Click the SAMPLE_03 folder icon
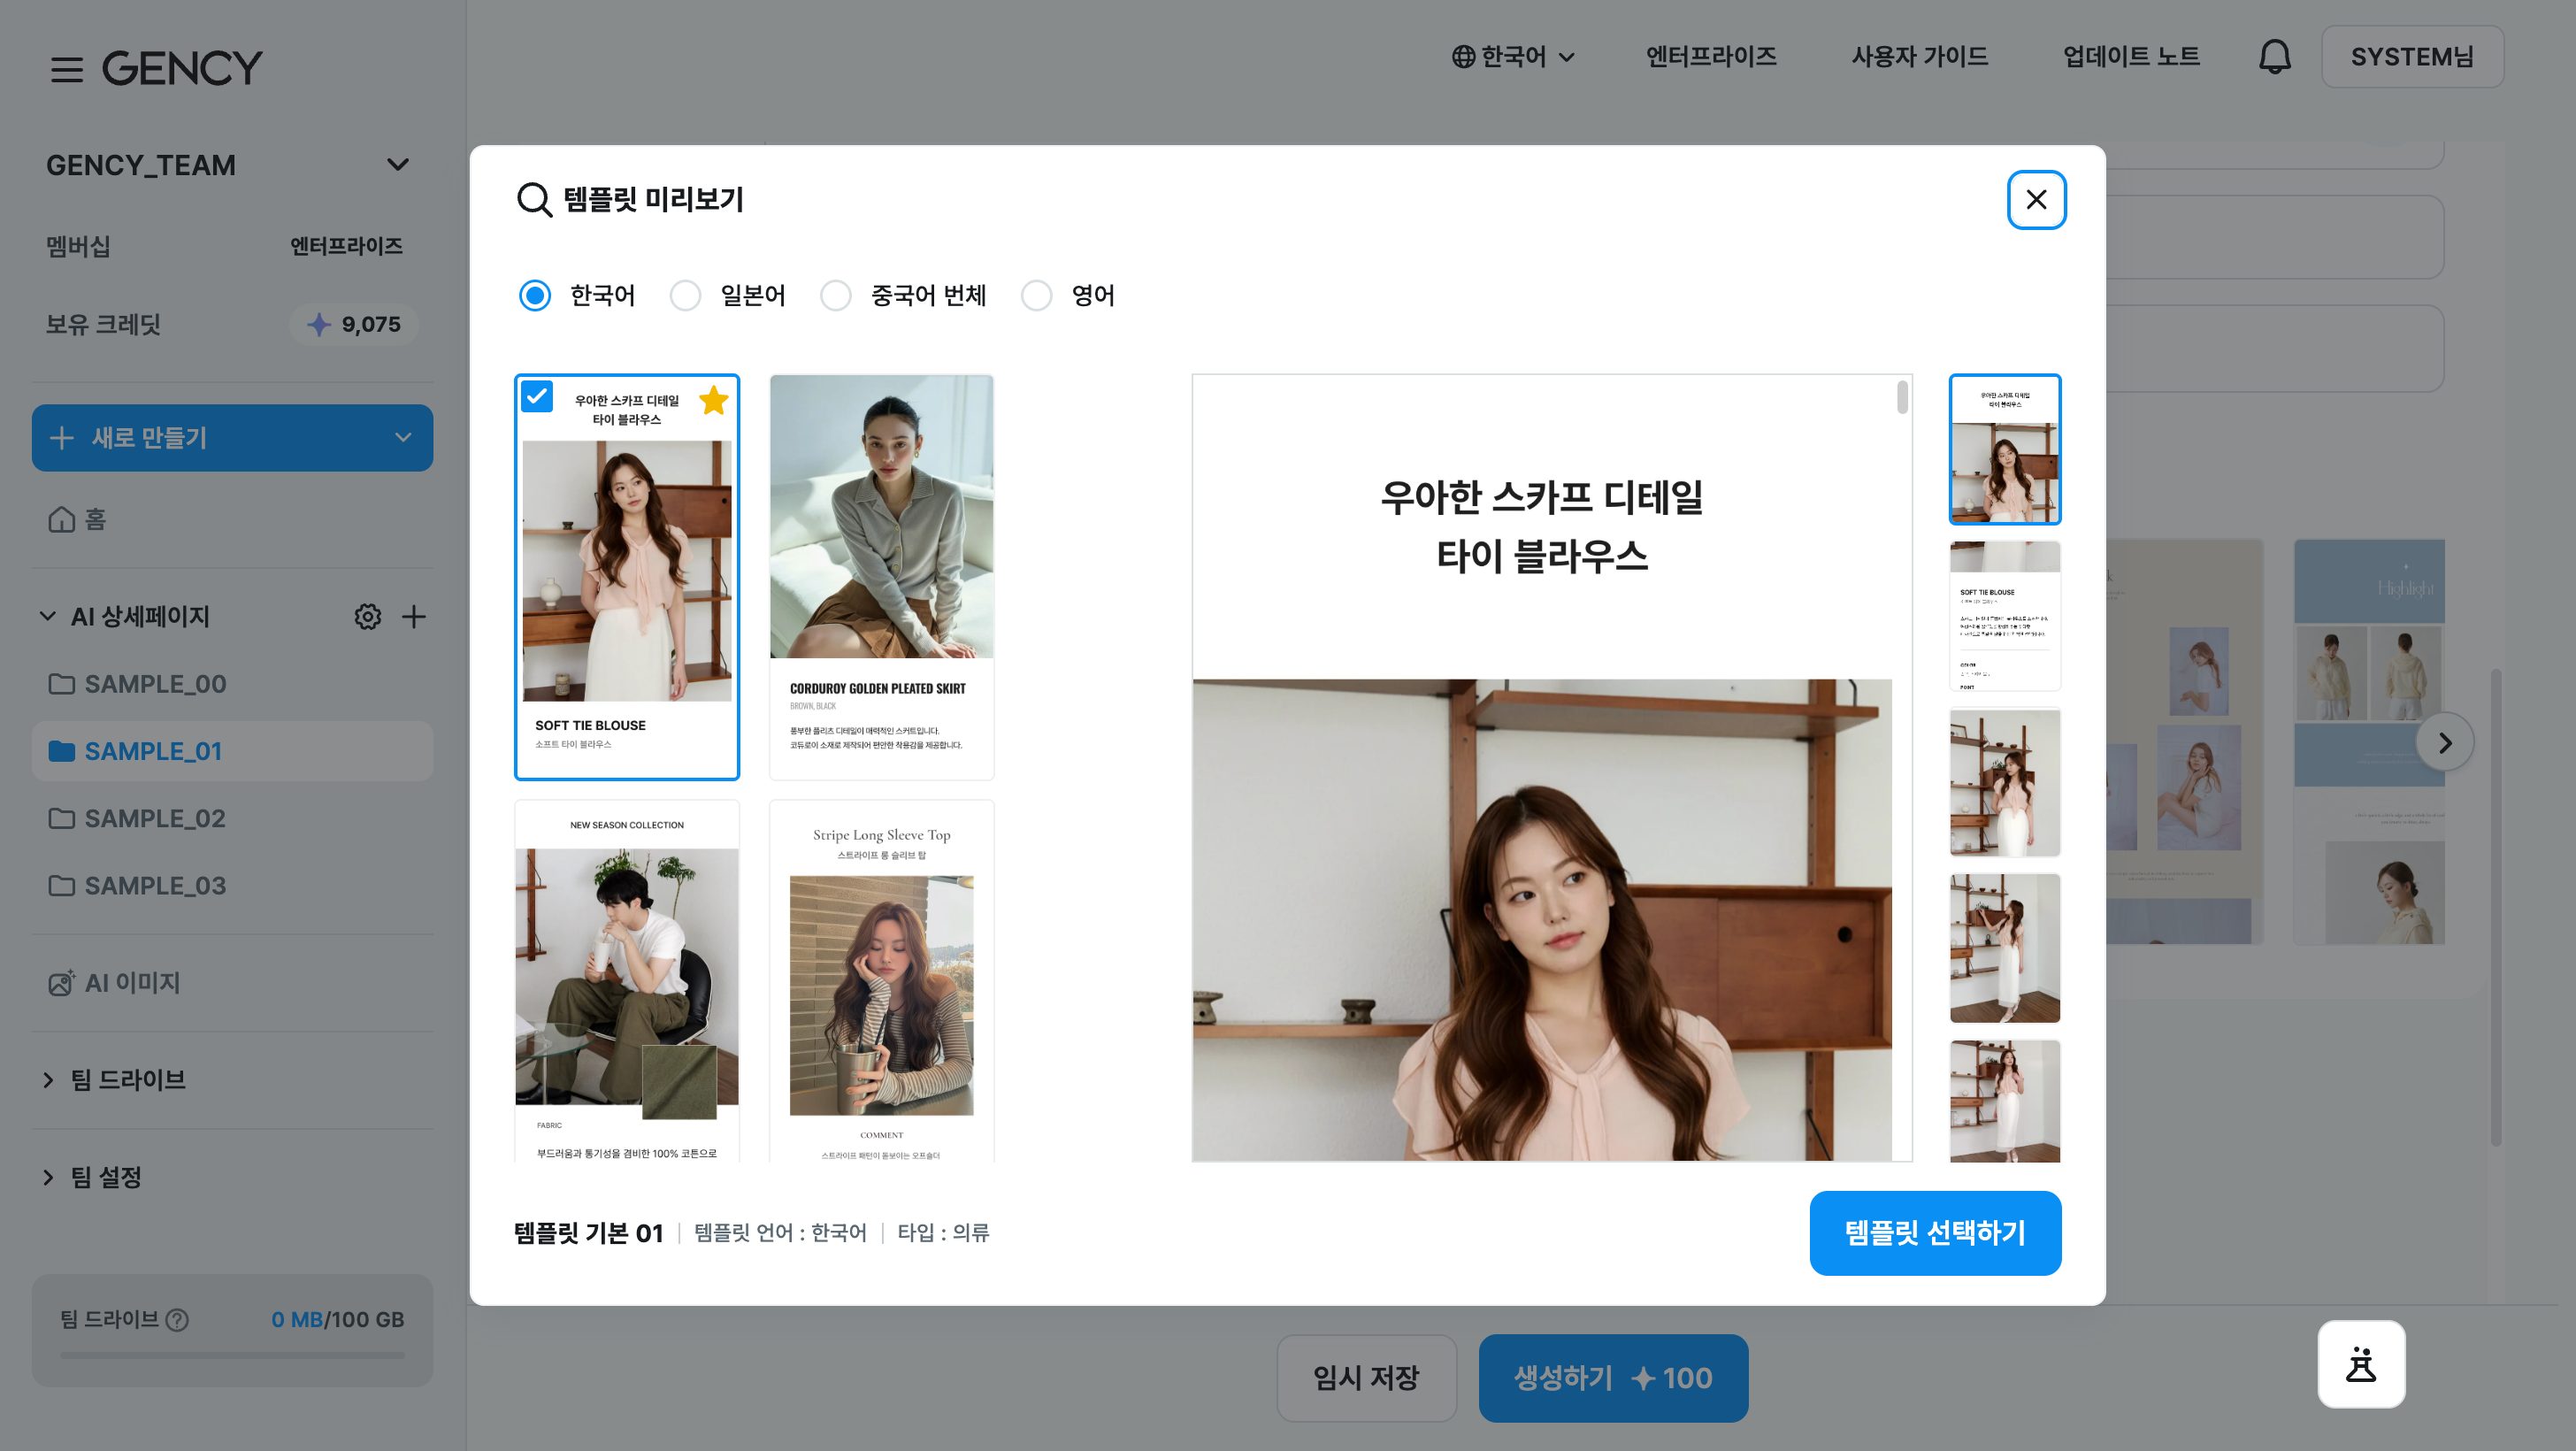The image size is (2576, 1451). [62, 886]
